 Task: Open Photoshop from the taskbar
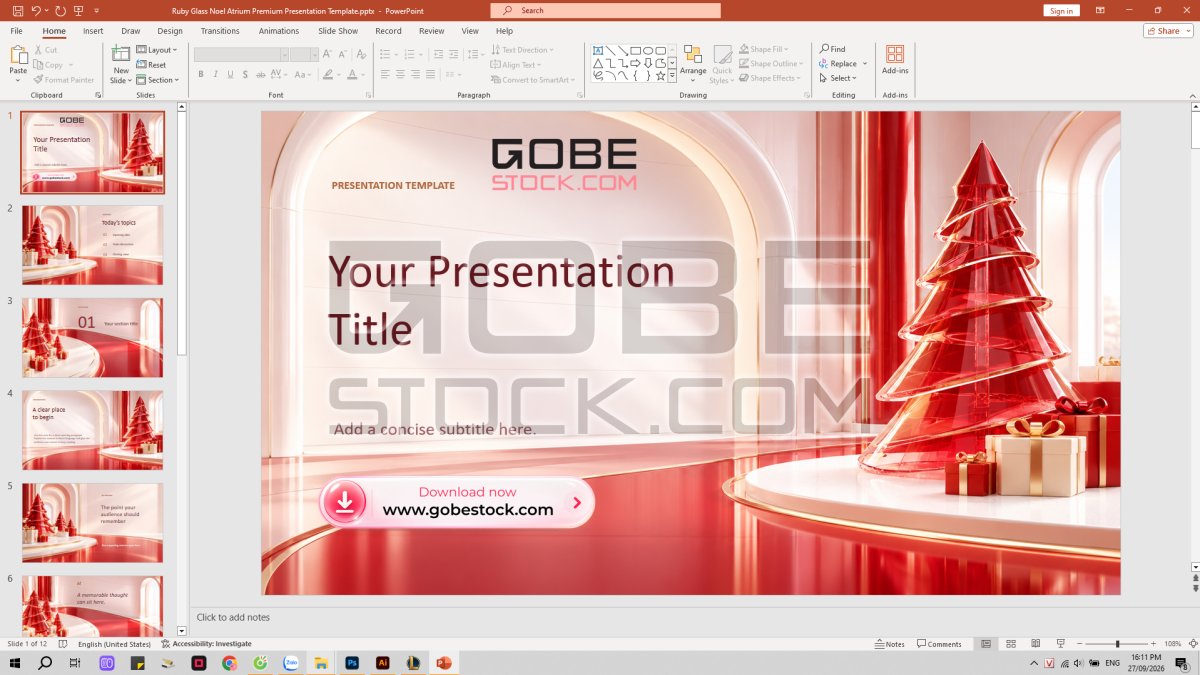[x=352, y=663]
